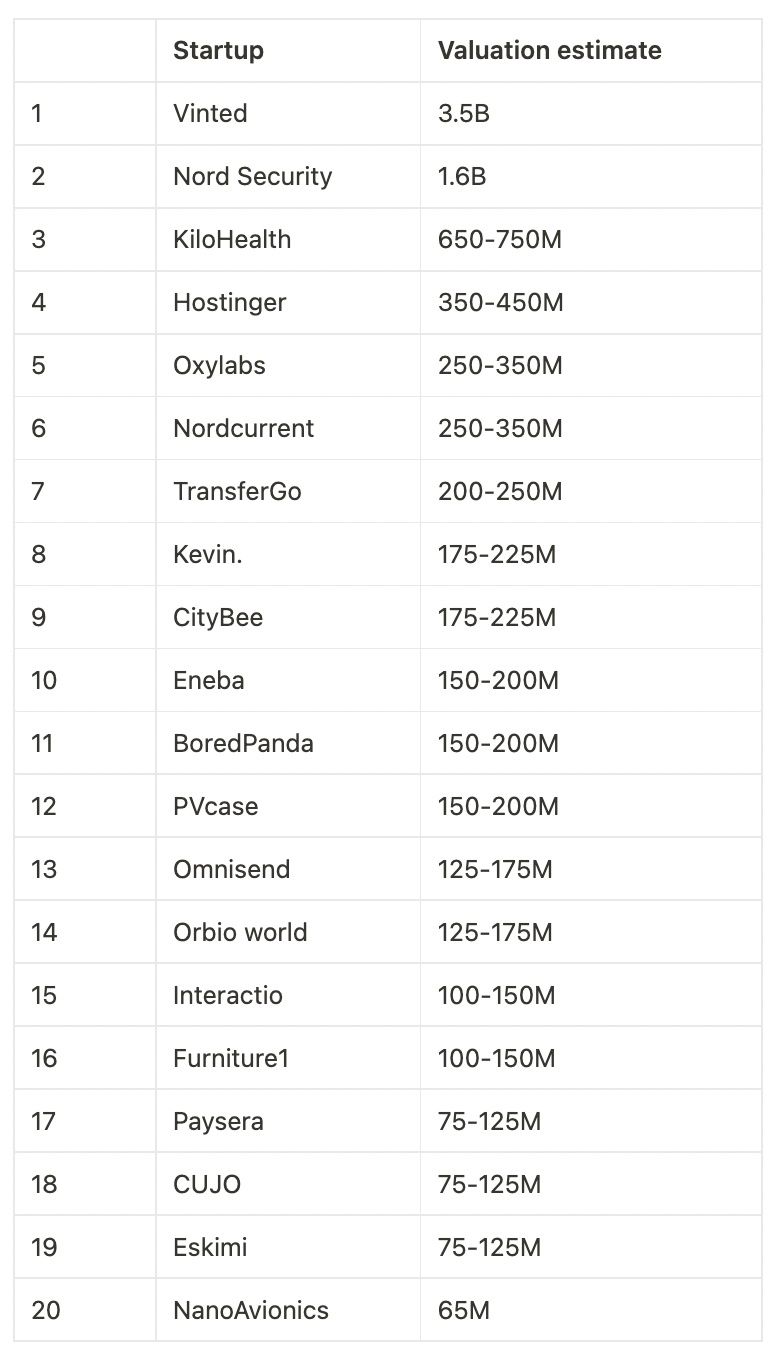
Task: Select the Nord Security cell
Action: (x=252, y=176)
